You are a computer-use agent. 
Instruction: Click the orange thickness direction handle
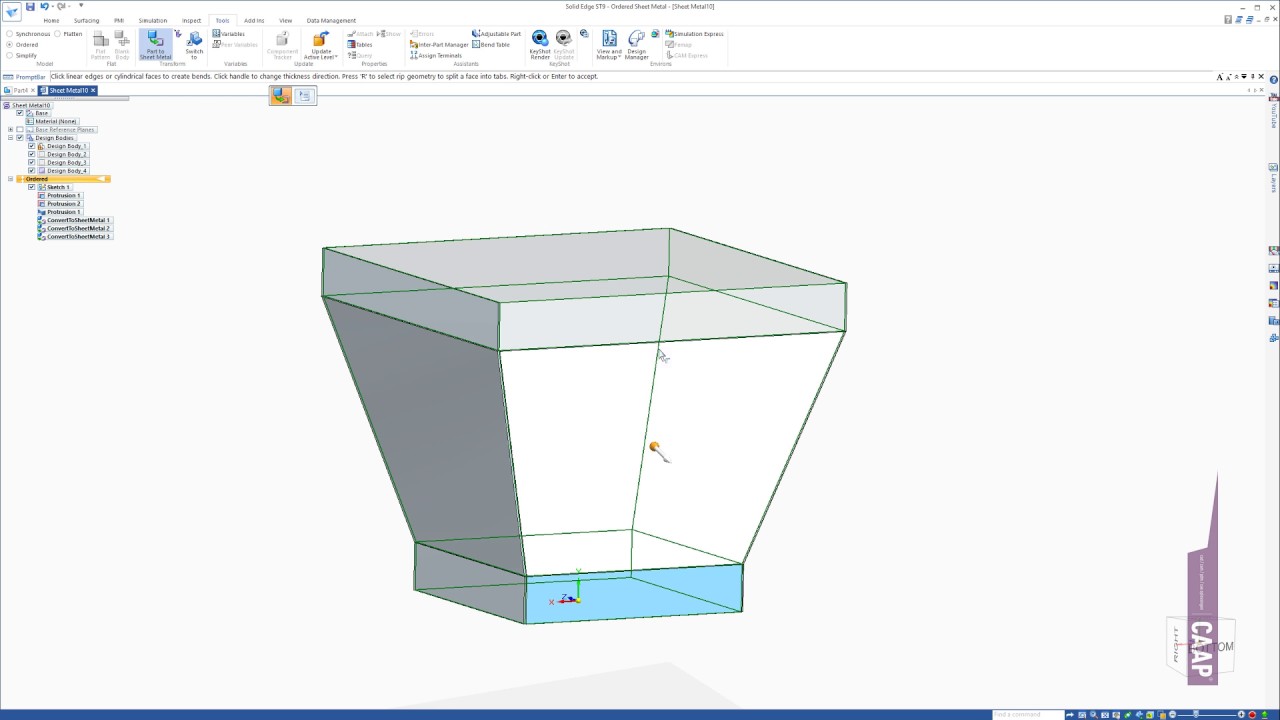[x=654, y=447]
